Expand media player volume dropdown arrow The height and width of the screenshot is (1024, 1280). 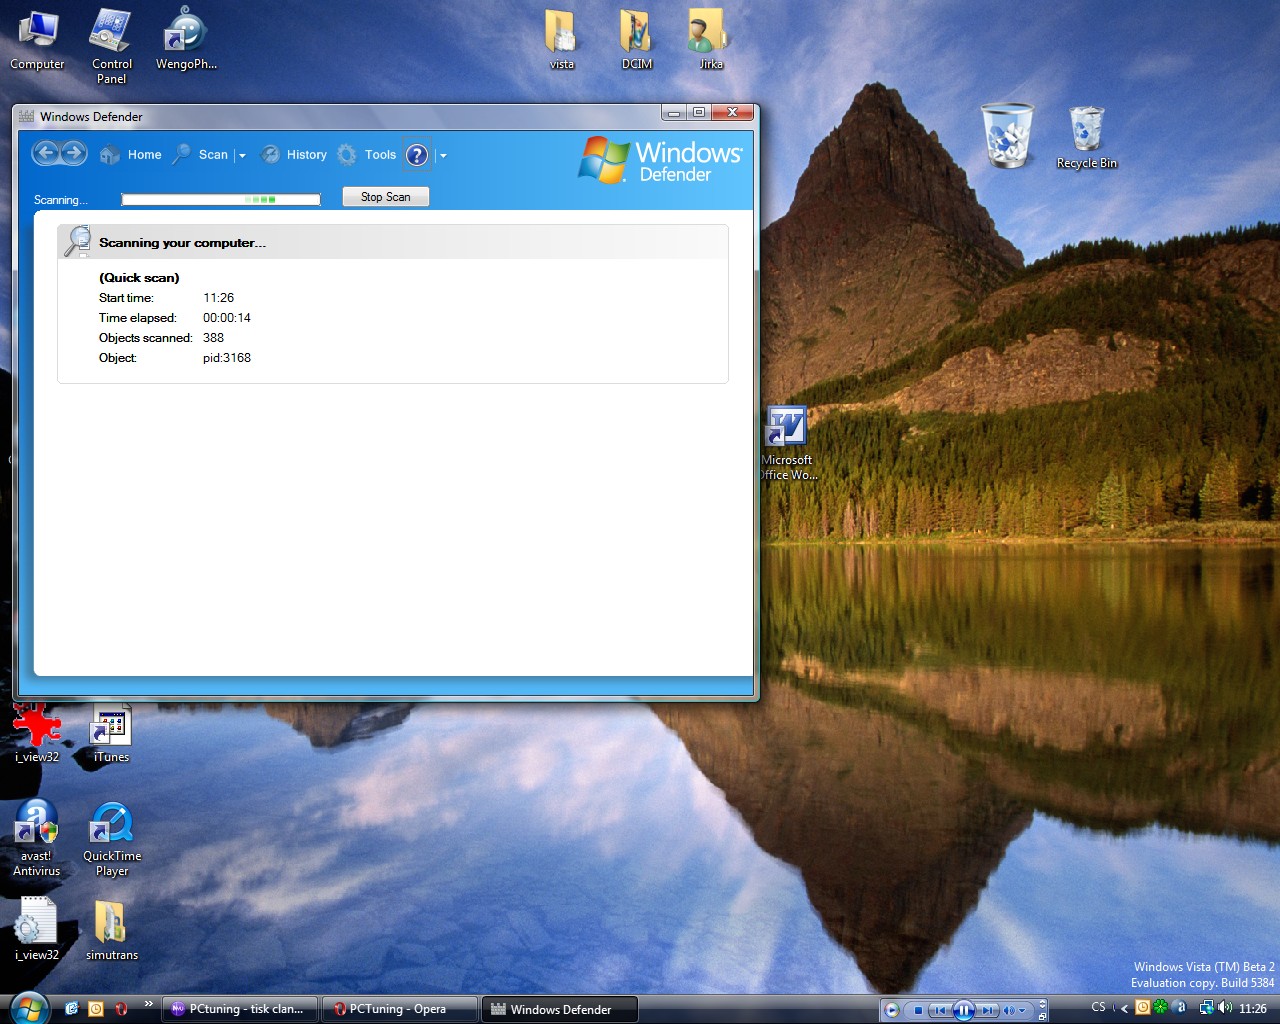click(x=1022, y=1010)
